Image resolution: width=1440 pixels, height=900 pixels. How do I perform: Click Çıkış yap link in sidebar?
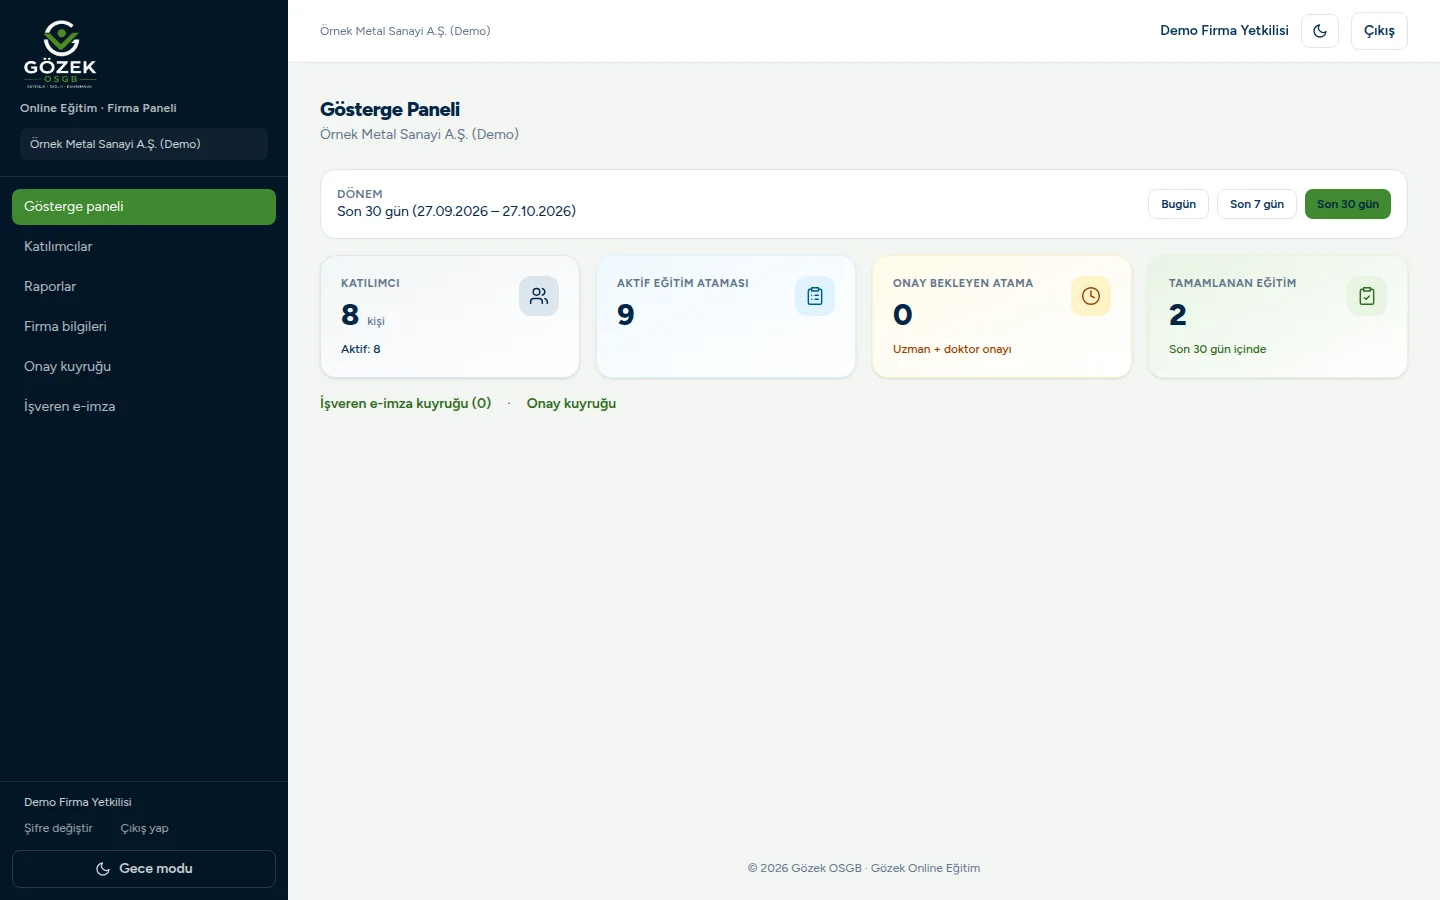pos(145,828)
